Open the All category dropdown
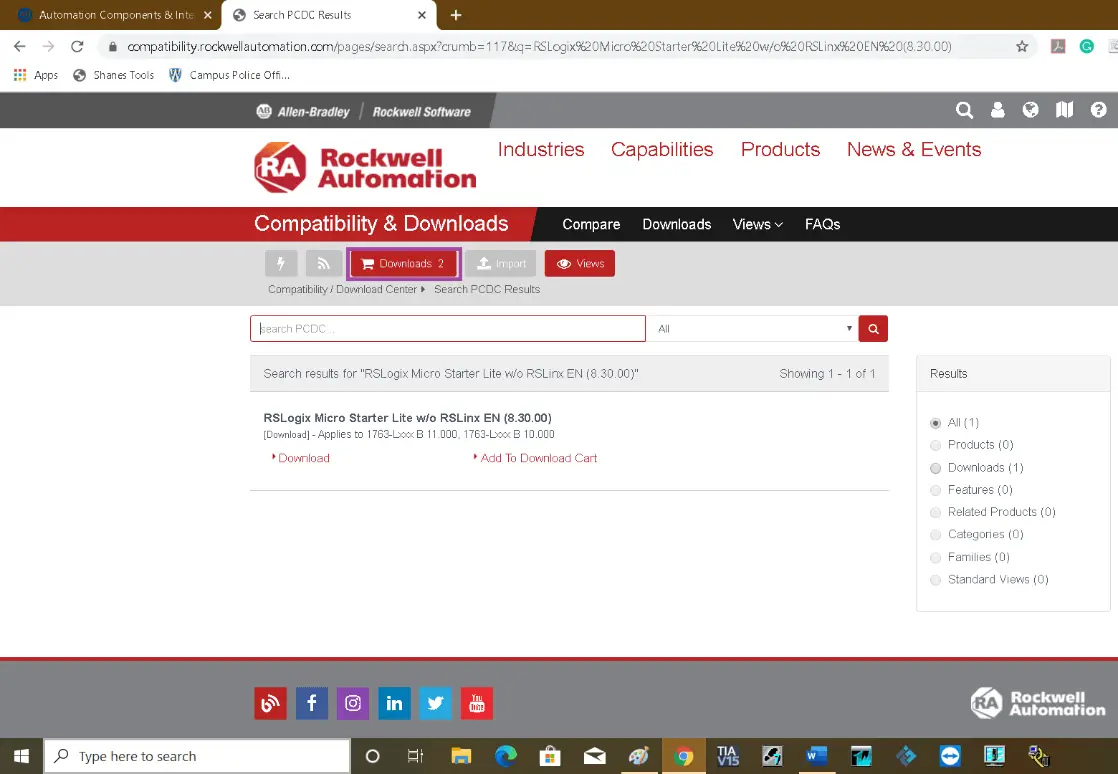Image resolution: width=1118 pixels, height=774 pixels. click(x=752, y=329)
